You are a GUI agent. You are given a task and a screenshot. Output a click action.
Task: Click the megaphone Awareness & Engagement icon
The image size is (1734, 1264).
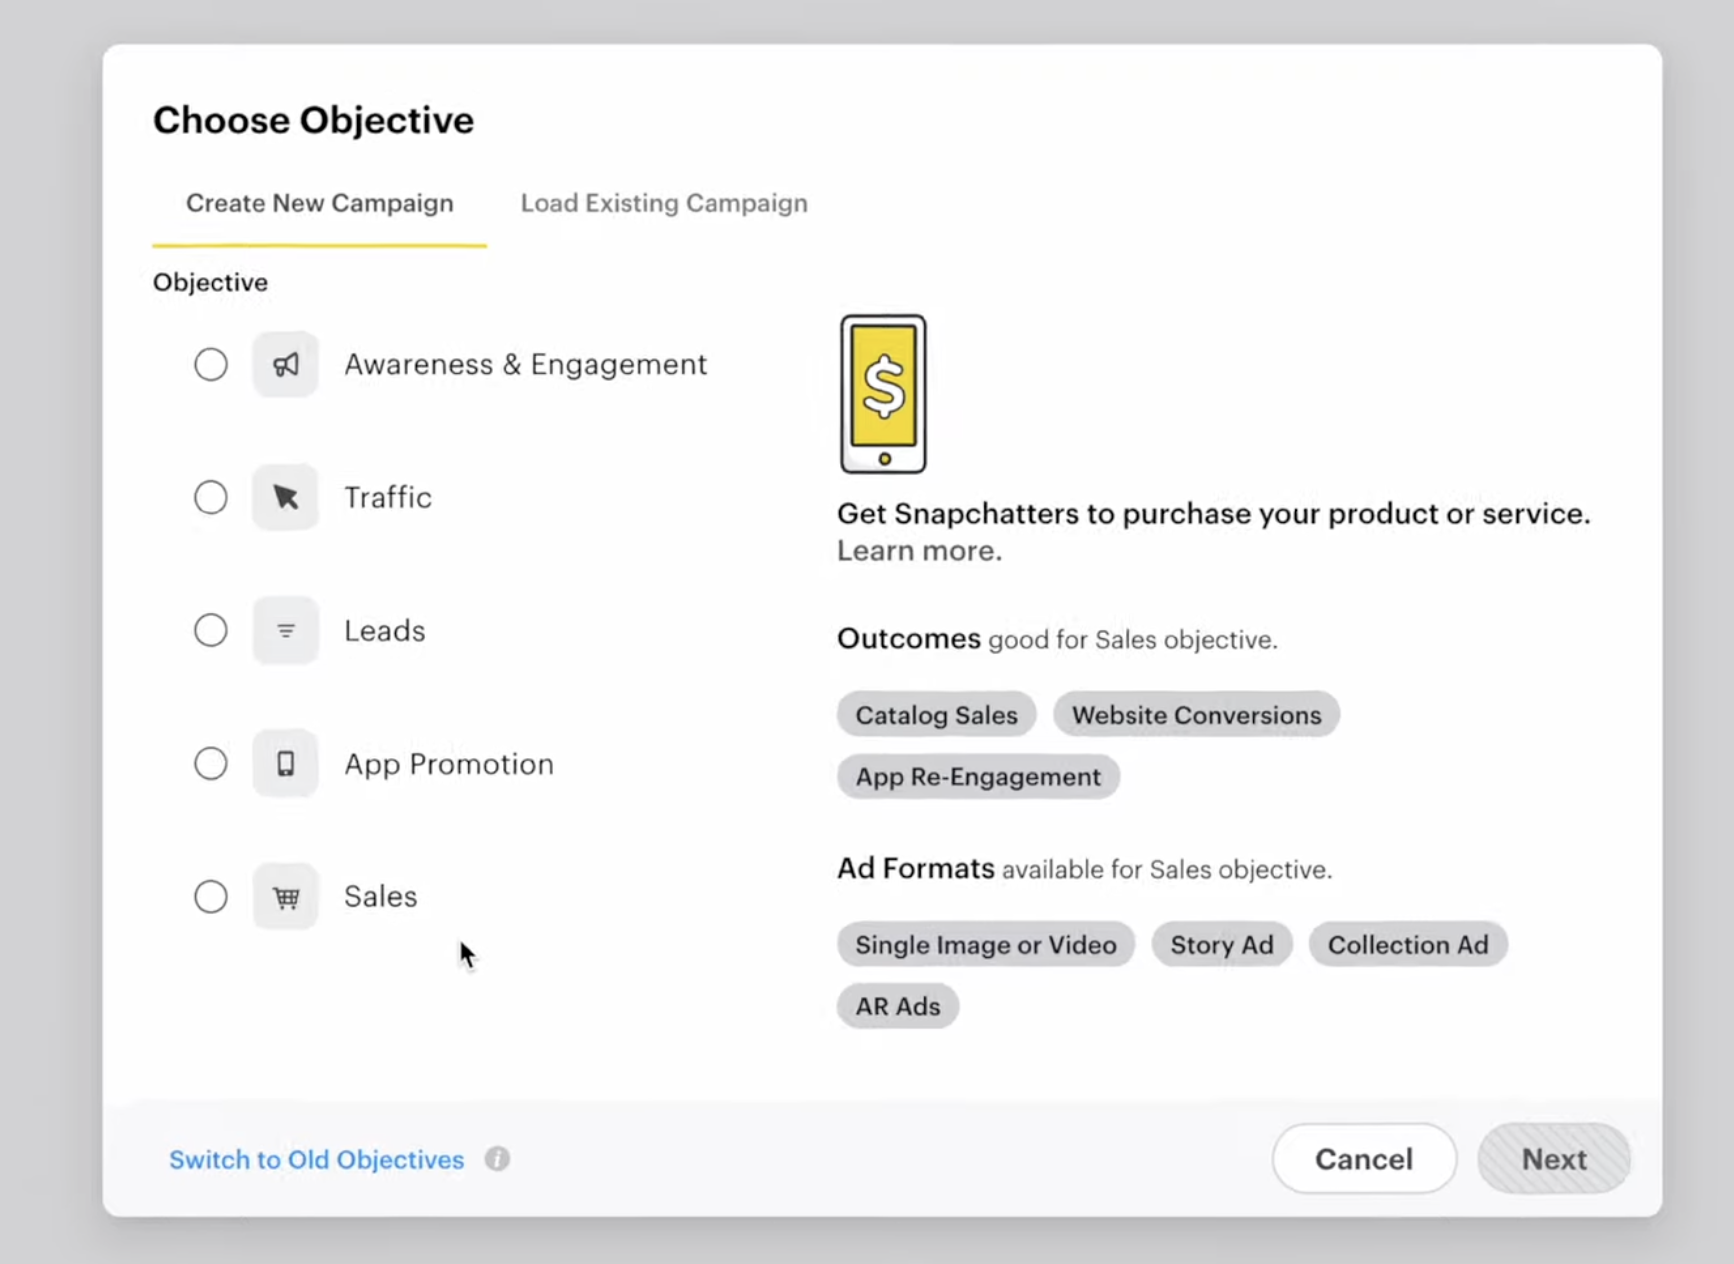(x=285, y=365)
